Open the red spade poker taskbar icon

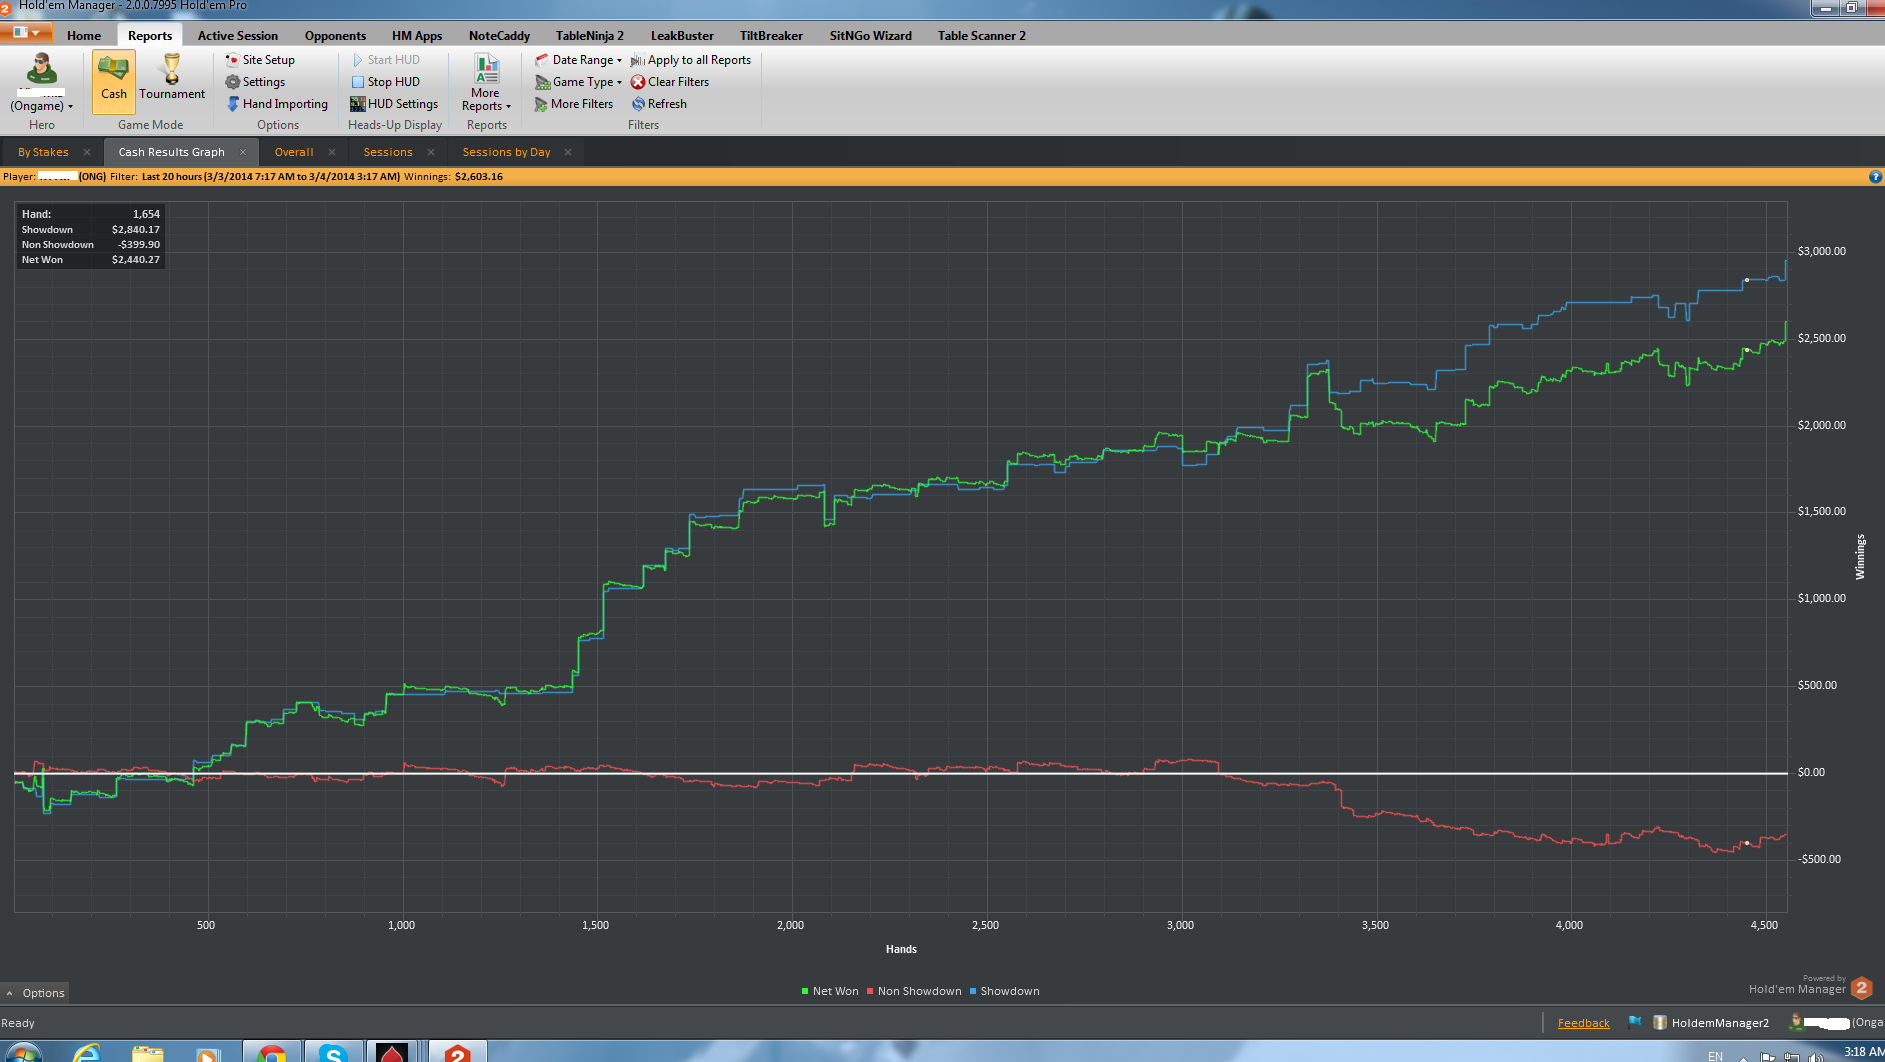[393, 1052]
